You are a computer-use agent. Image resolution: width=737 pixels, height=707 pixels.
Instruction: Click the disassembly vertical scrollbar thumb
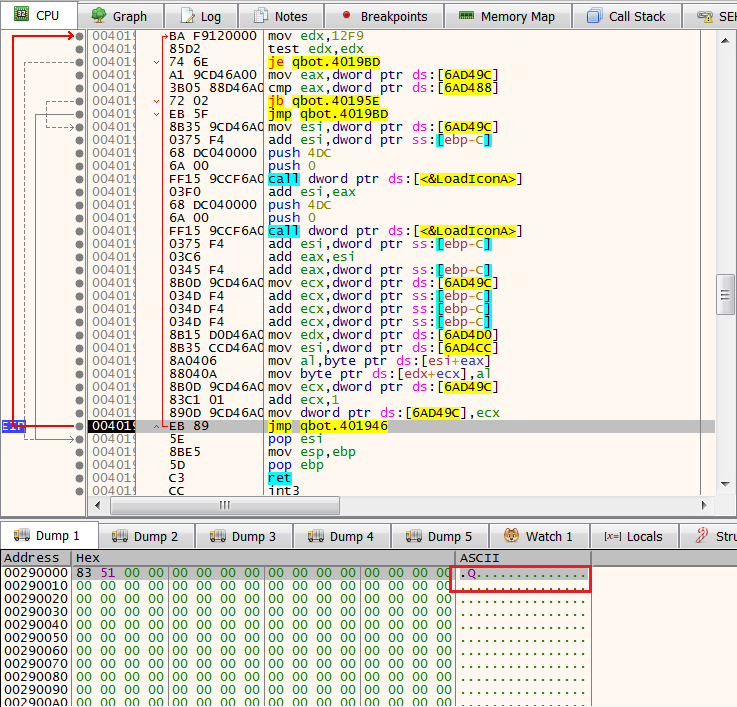pyautogui.click(x=725, y=294)
